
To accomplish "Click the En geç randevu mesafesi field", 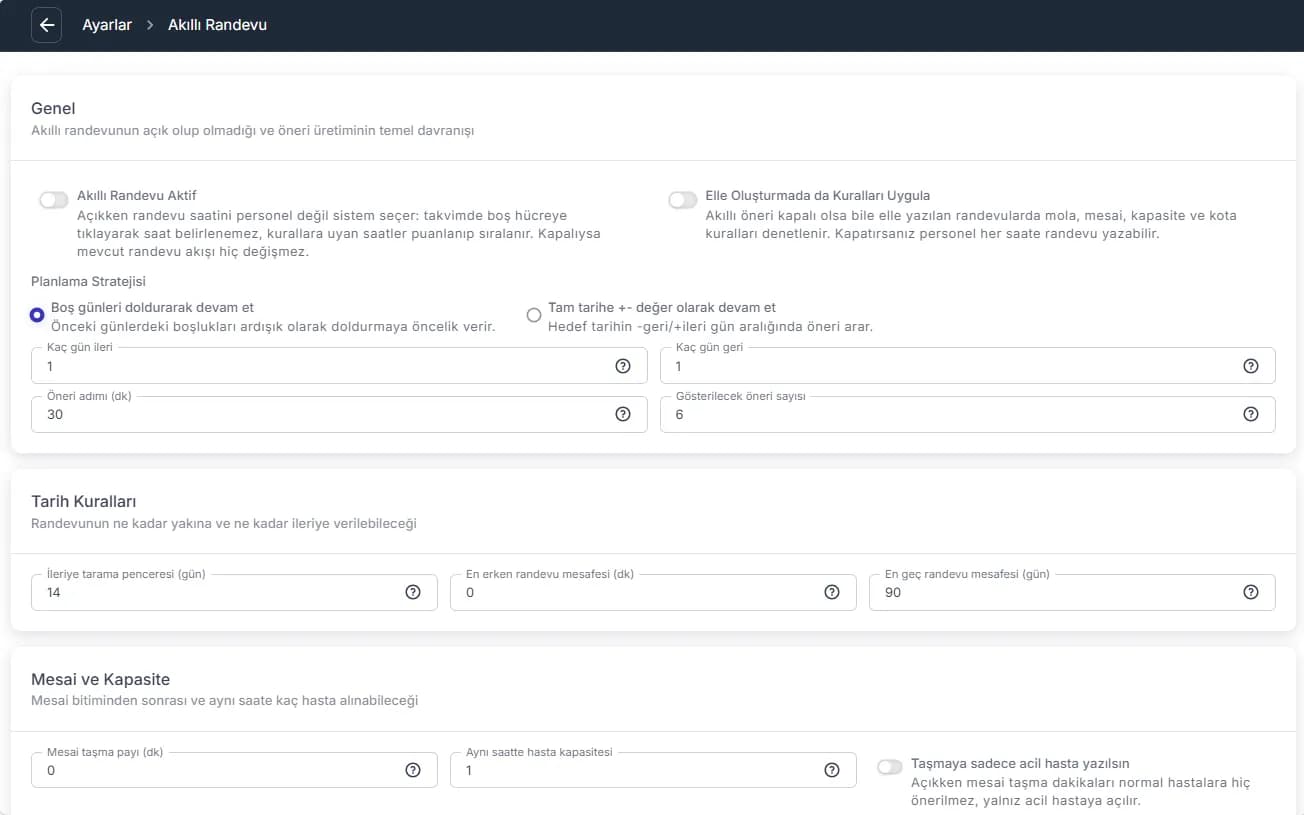I will [x=1072, y=591].
